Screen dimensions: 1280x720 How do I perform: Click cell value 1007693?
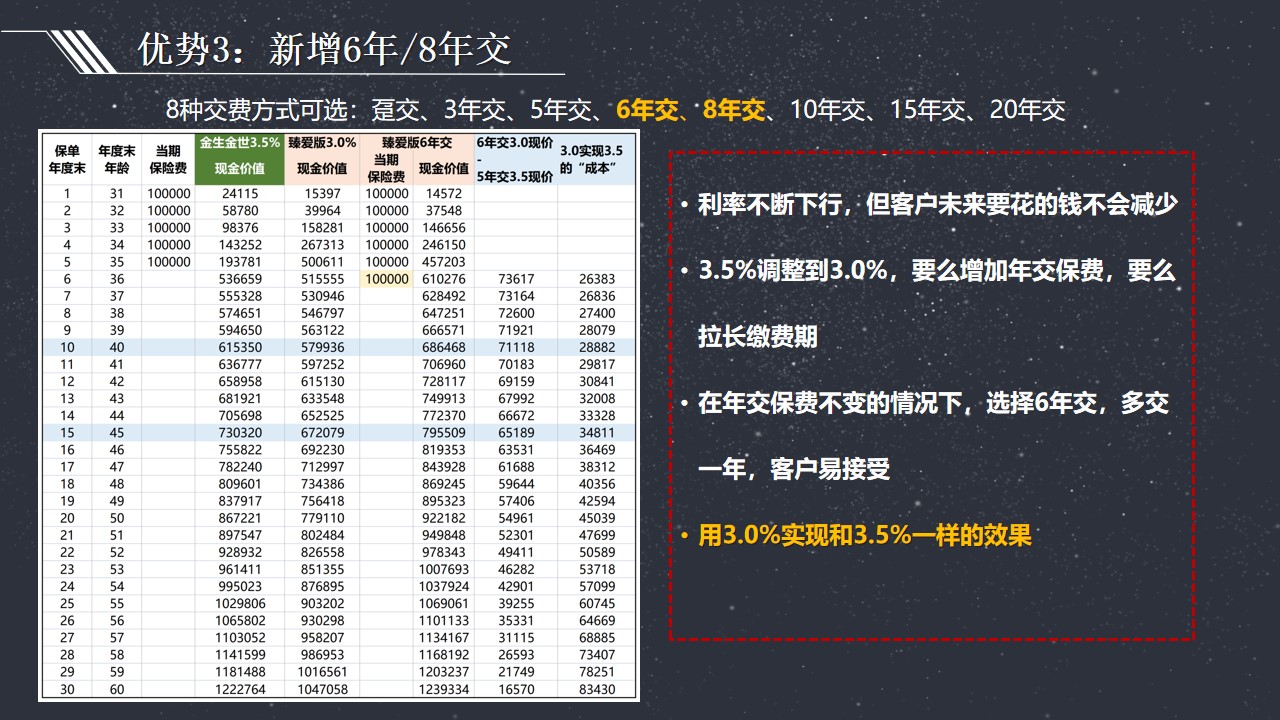(x=444, y=570)
